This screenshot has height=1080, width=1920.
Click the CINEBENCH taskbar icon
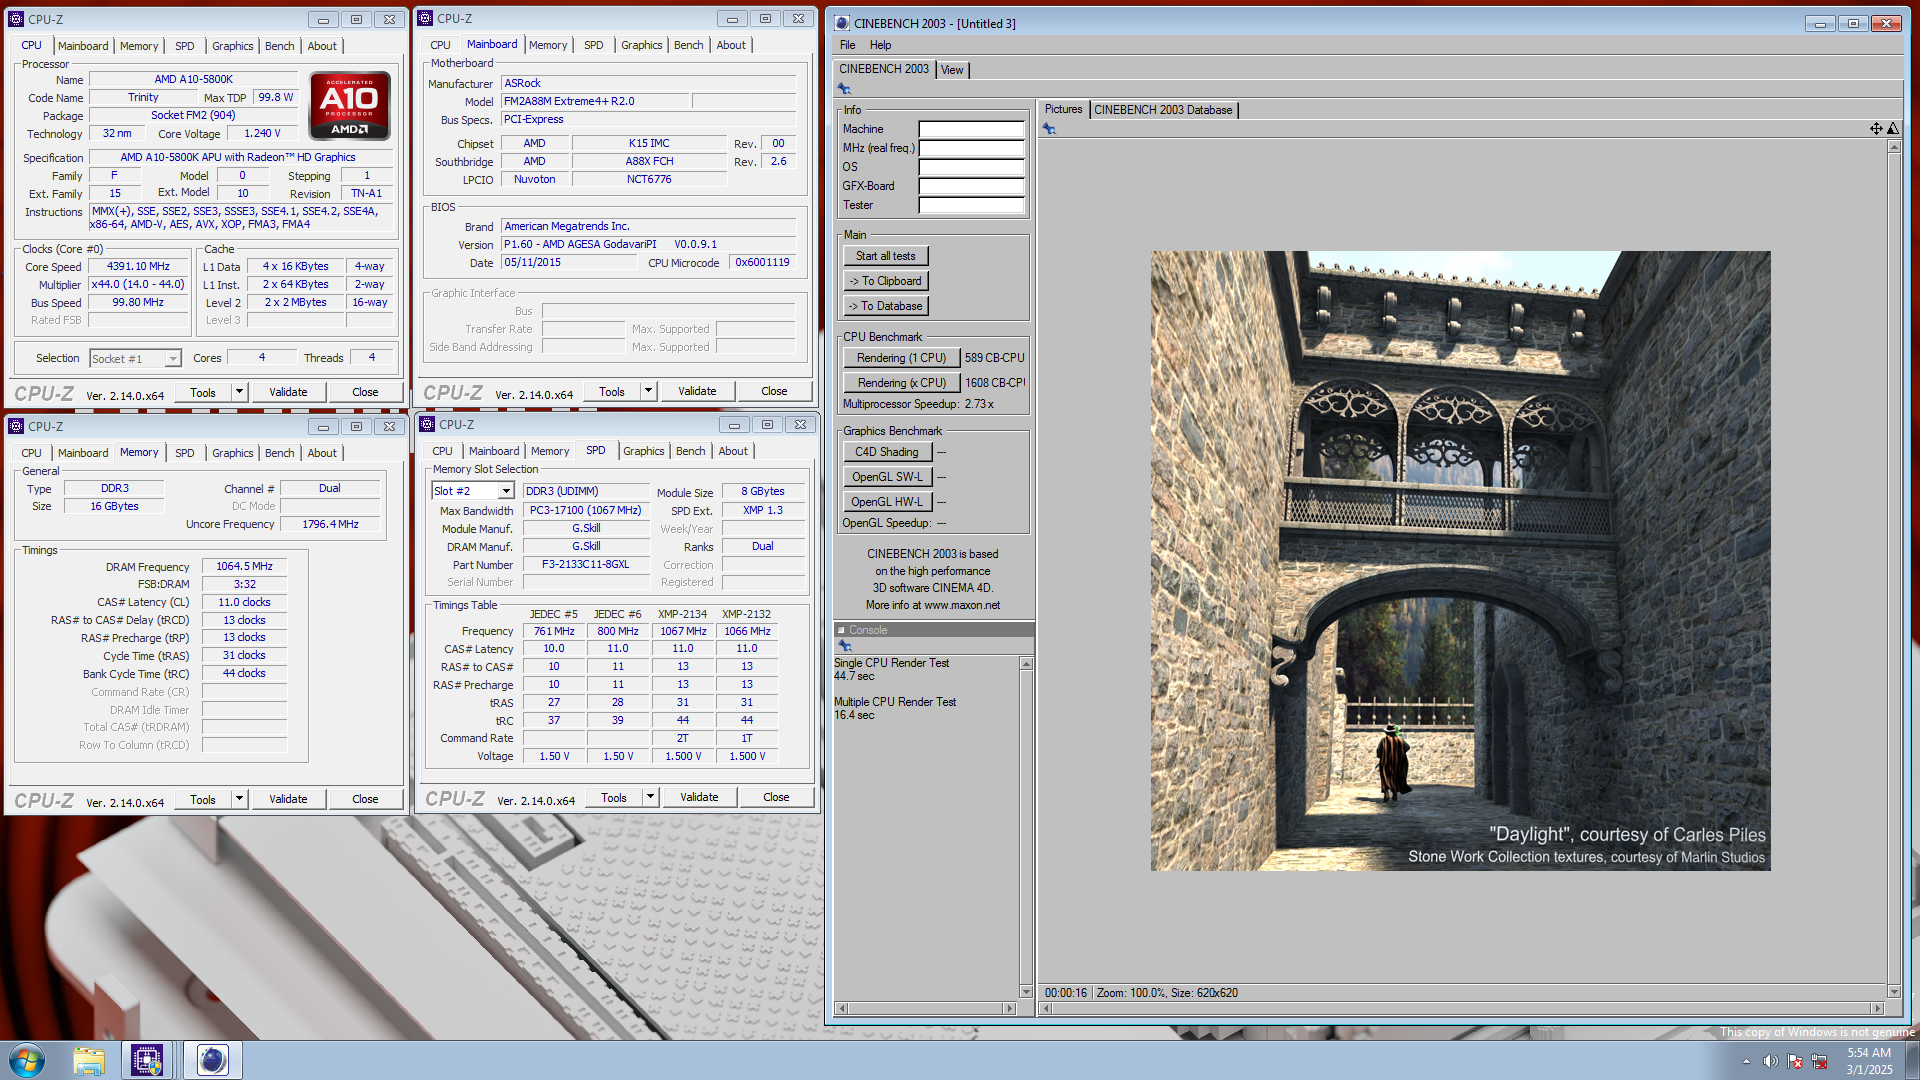(212, 1060)
